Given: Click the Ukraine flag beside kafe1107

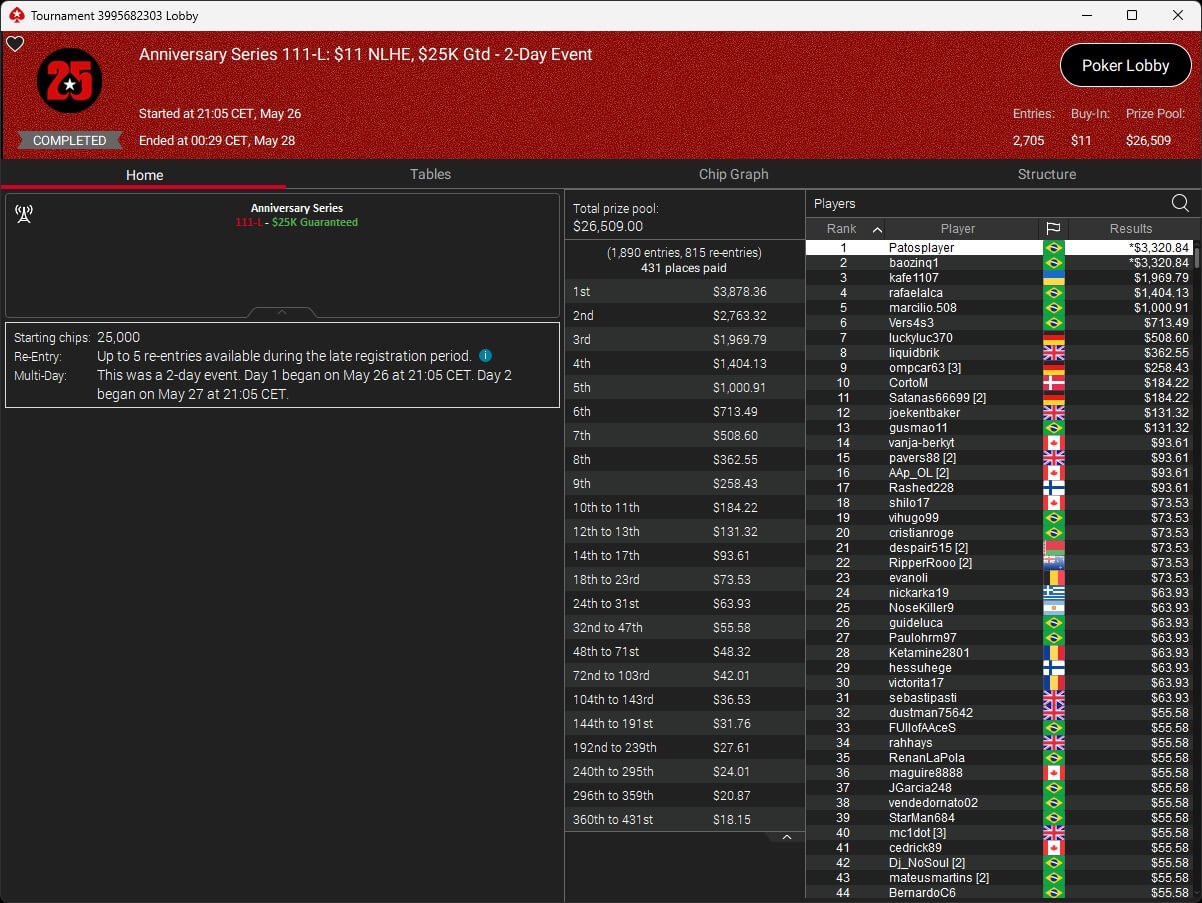Looking at the screenshot, I should [1053, 277].
